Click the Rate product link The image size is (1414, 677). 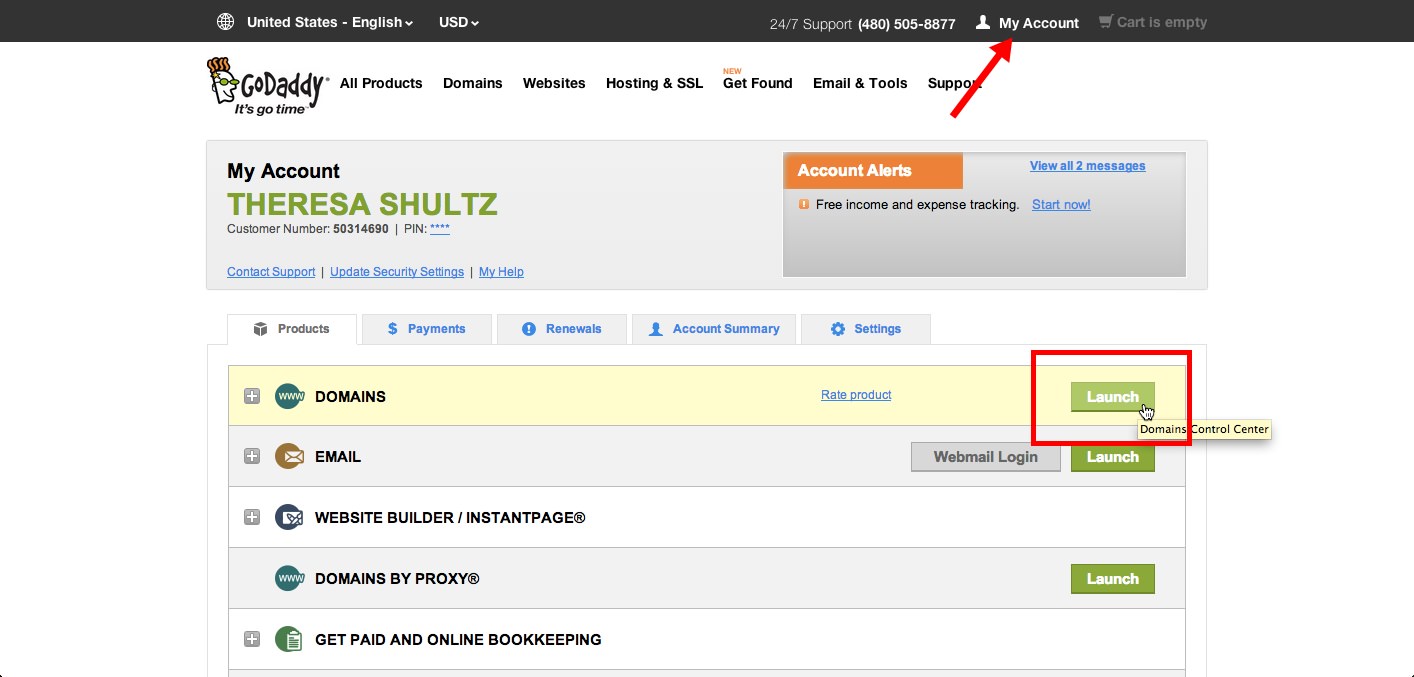856,395
